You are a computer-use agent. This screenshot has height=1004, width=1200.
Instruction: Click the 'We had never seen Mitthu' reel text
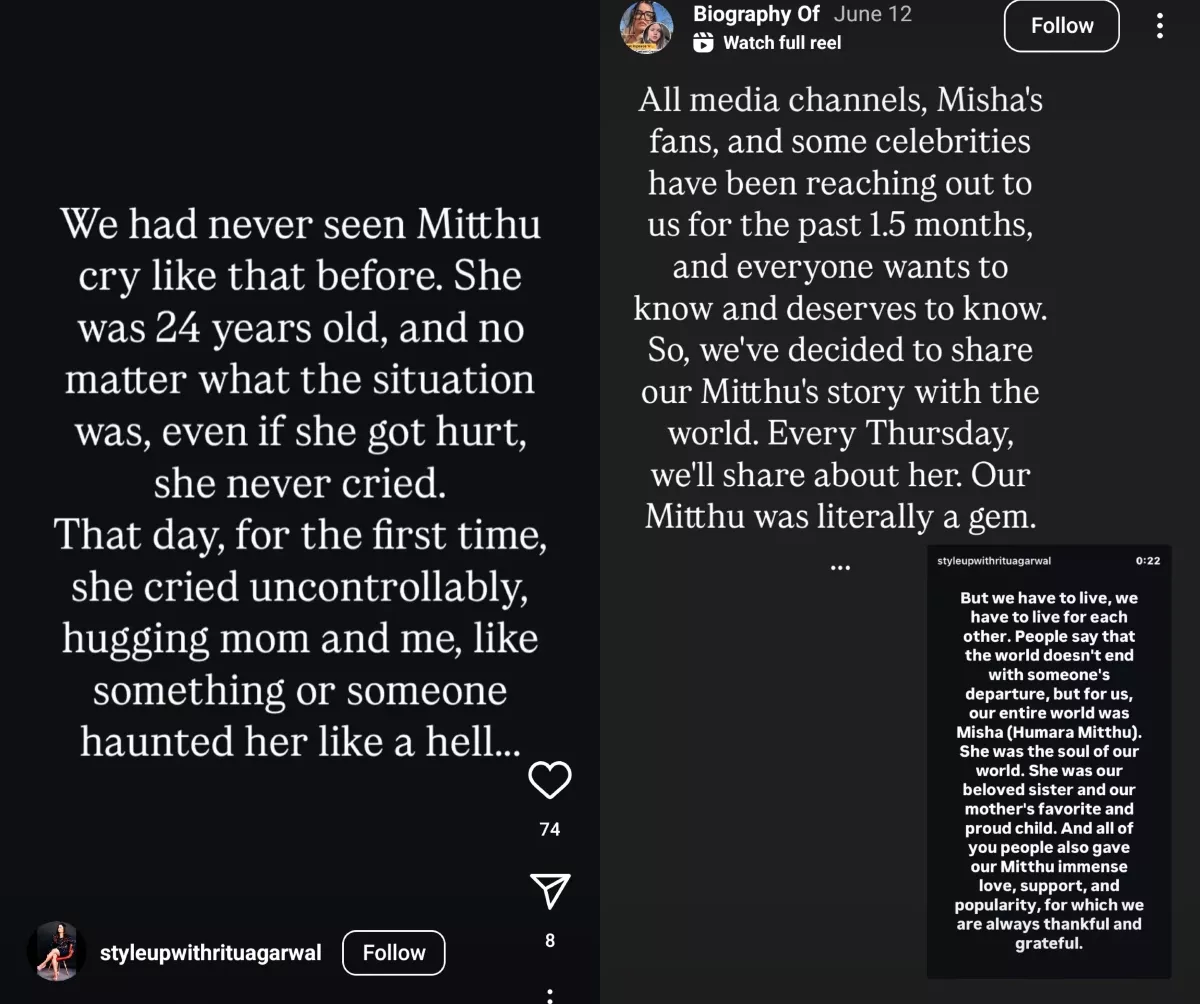[300, 483]
